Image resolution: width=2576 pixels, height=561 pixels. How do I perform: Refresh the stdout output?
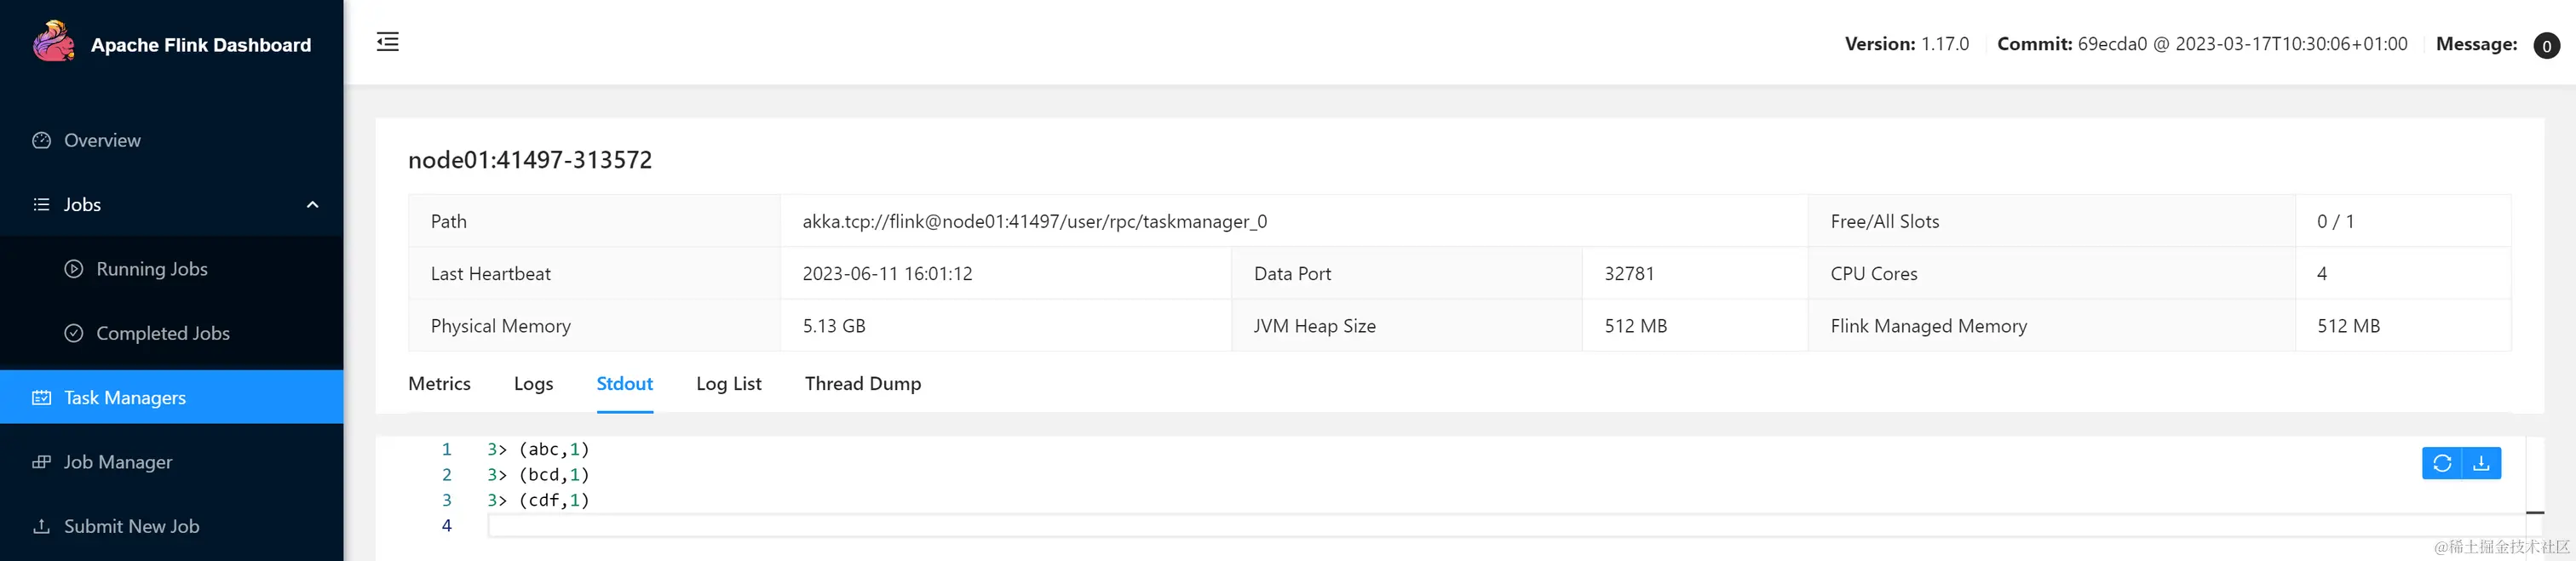2442,463
